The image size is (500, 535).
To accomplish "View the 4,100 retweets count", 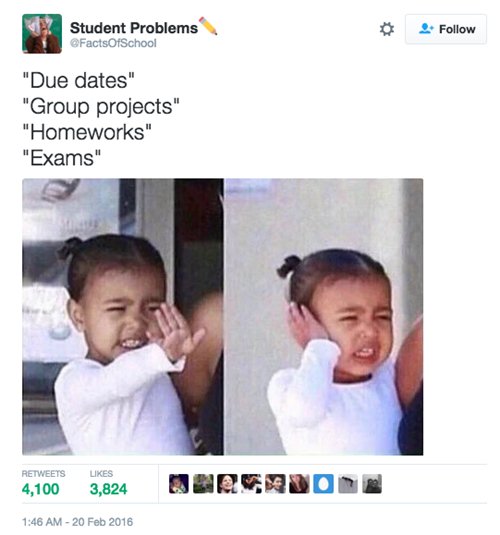I will tap(41, 489).
